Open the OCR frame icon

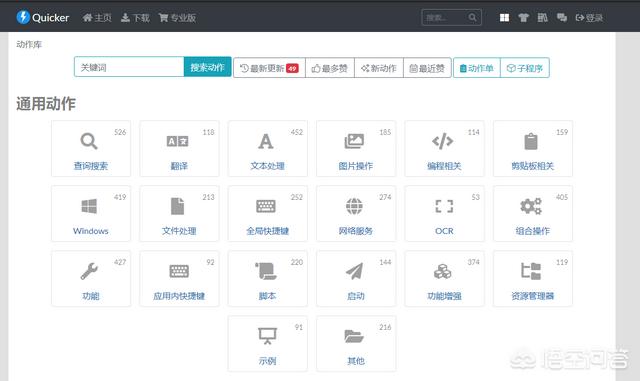(x=444, y=206)
